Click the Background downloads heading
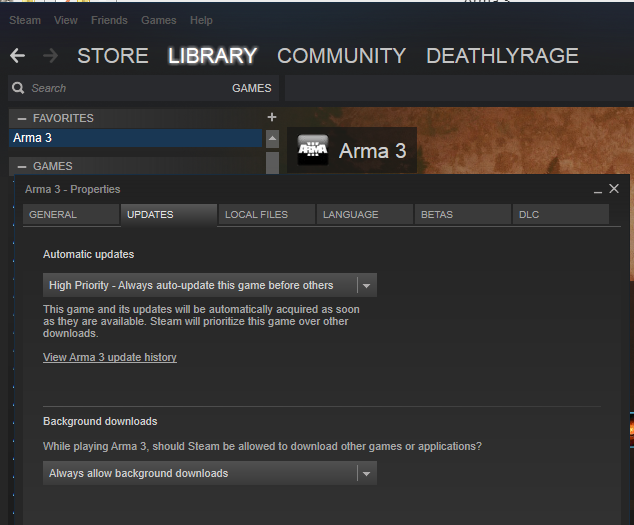The height and width of the screenshot is (525, 634). [100, 421]
